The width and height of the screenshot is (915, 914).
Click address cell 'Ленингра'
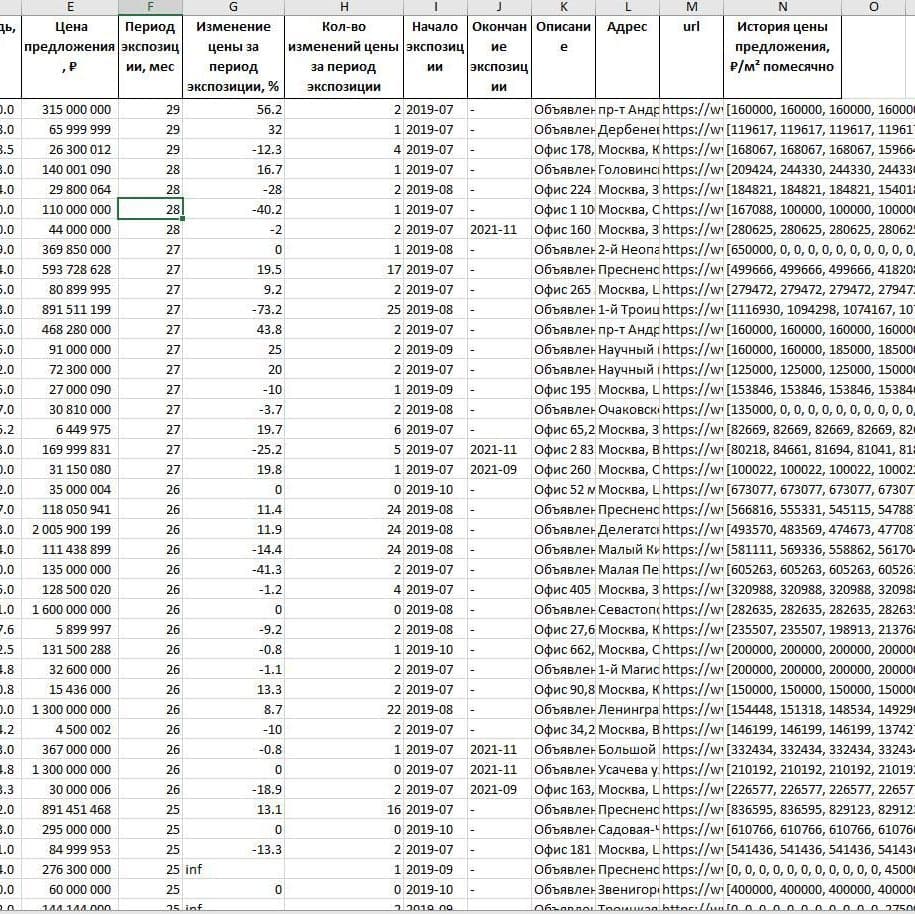tap(627, 709)
